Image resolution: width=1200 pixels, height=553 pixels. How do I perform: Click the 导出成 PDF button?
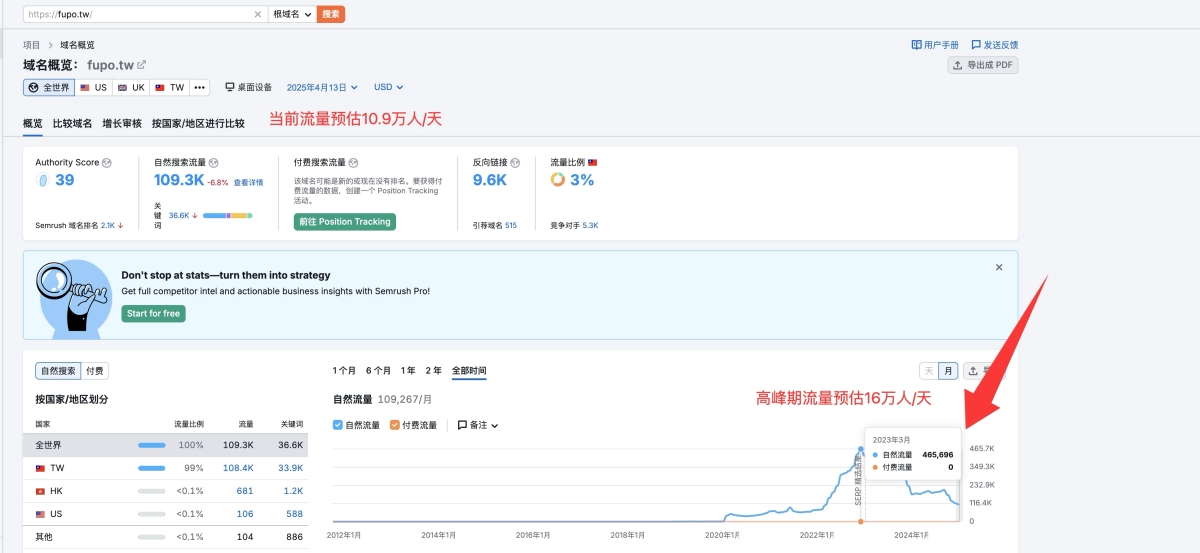983,65
